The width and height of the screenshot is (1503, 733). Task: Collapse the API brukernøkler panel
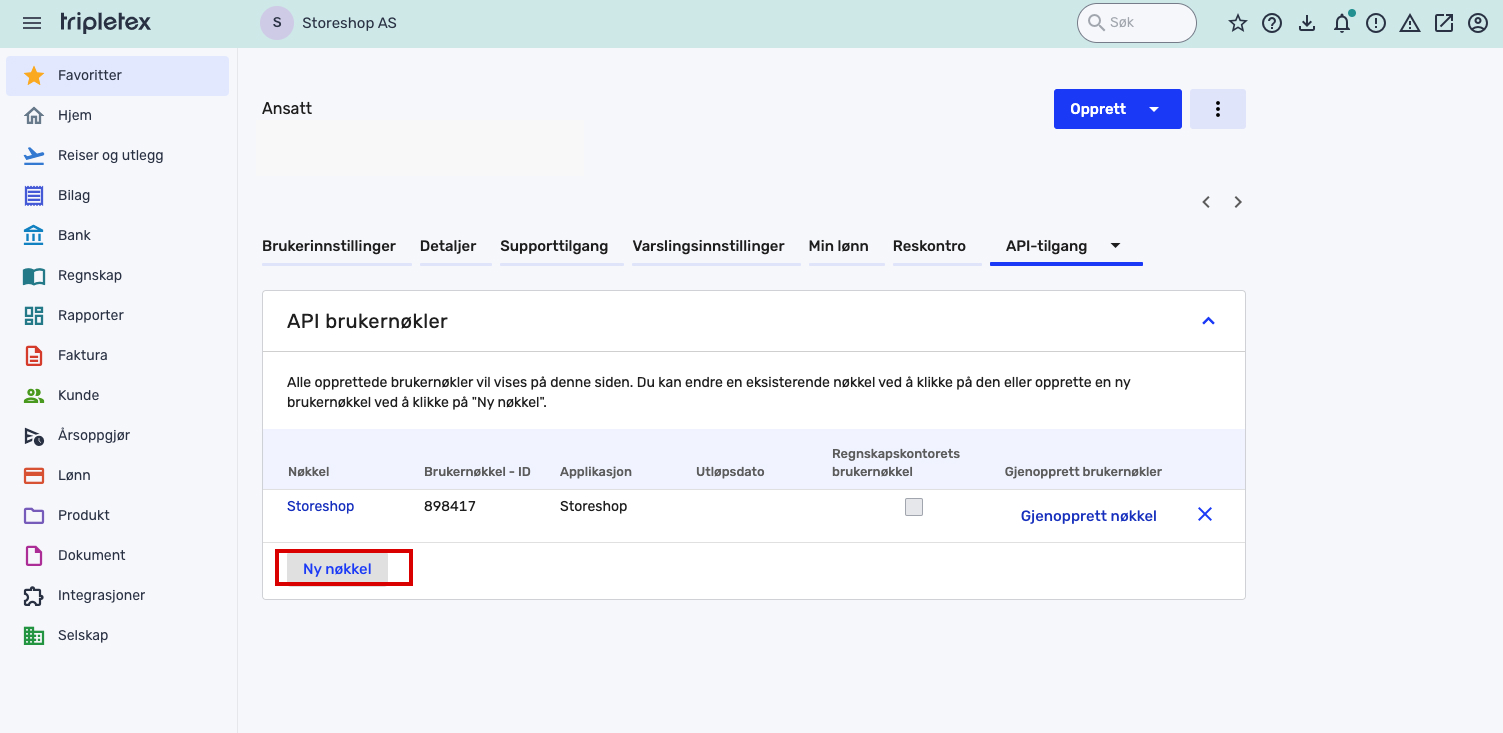coord(1208,321)
